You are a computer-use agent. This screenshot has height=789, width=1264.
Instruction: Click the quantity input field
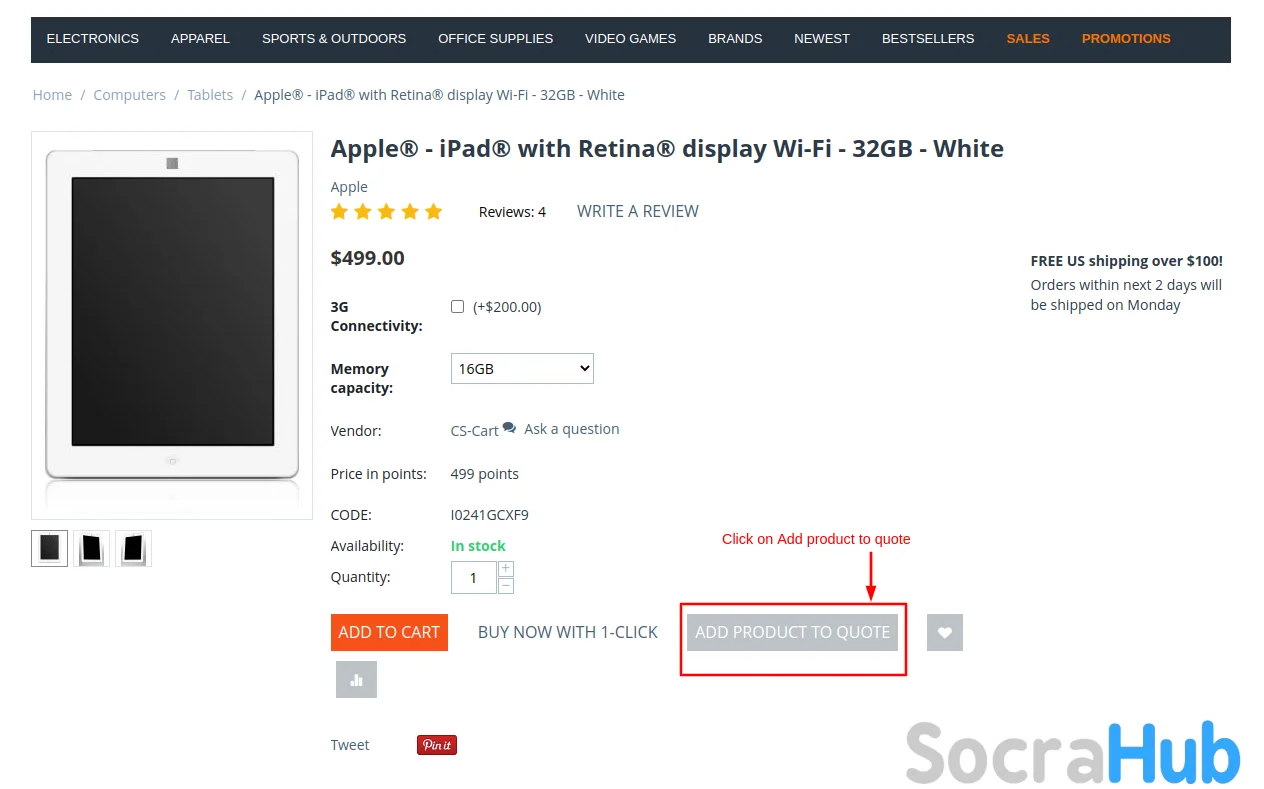[474, 578]
